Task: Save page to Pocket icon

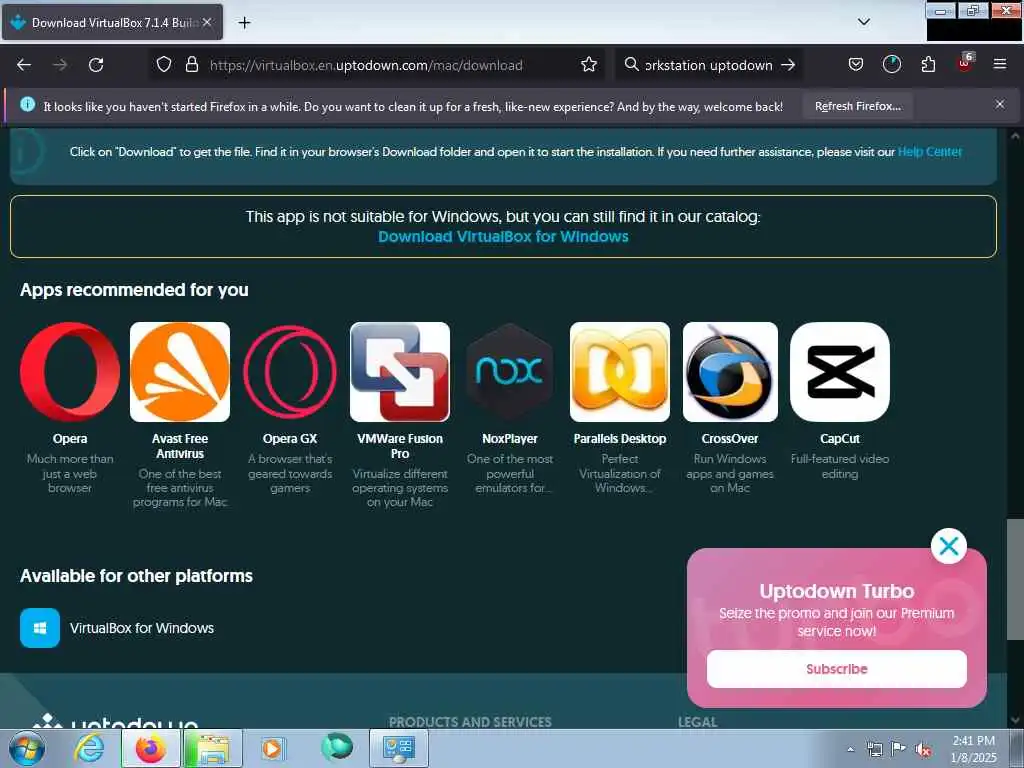Action: (x=856, y=64)
